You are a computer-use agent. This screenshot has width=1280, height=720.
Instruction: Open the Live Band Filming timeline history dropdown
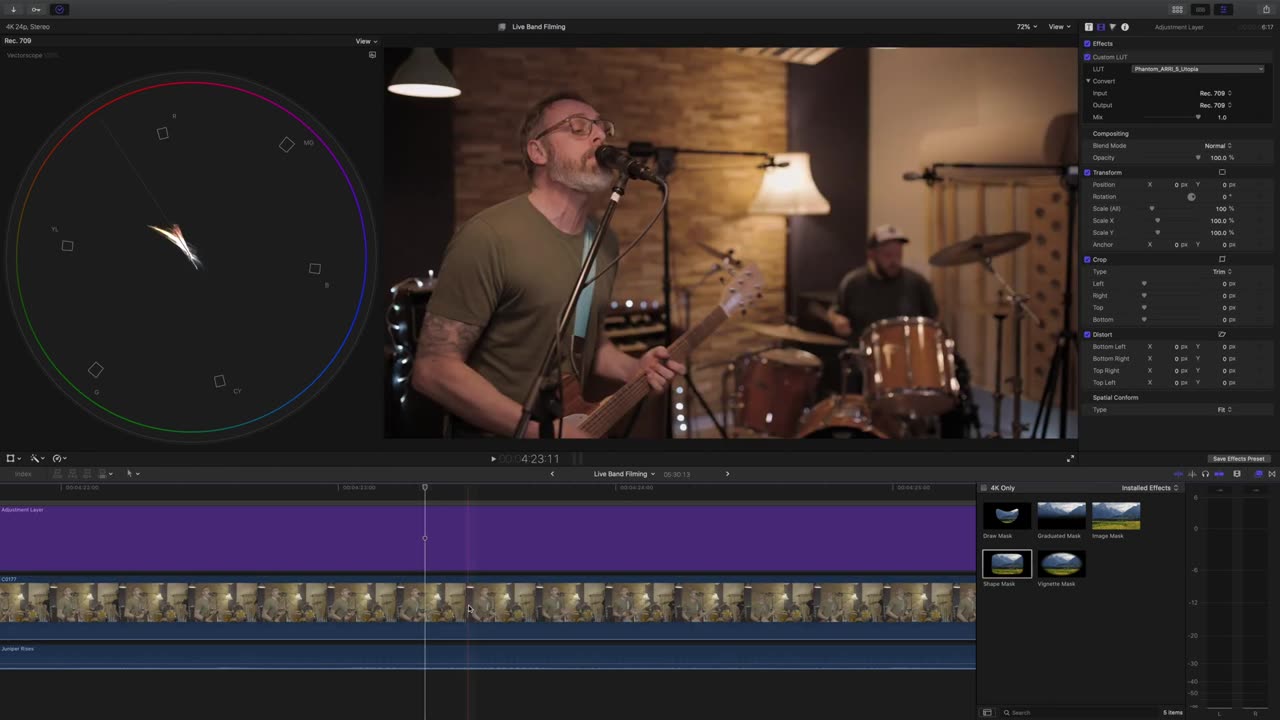(624, 474)
